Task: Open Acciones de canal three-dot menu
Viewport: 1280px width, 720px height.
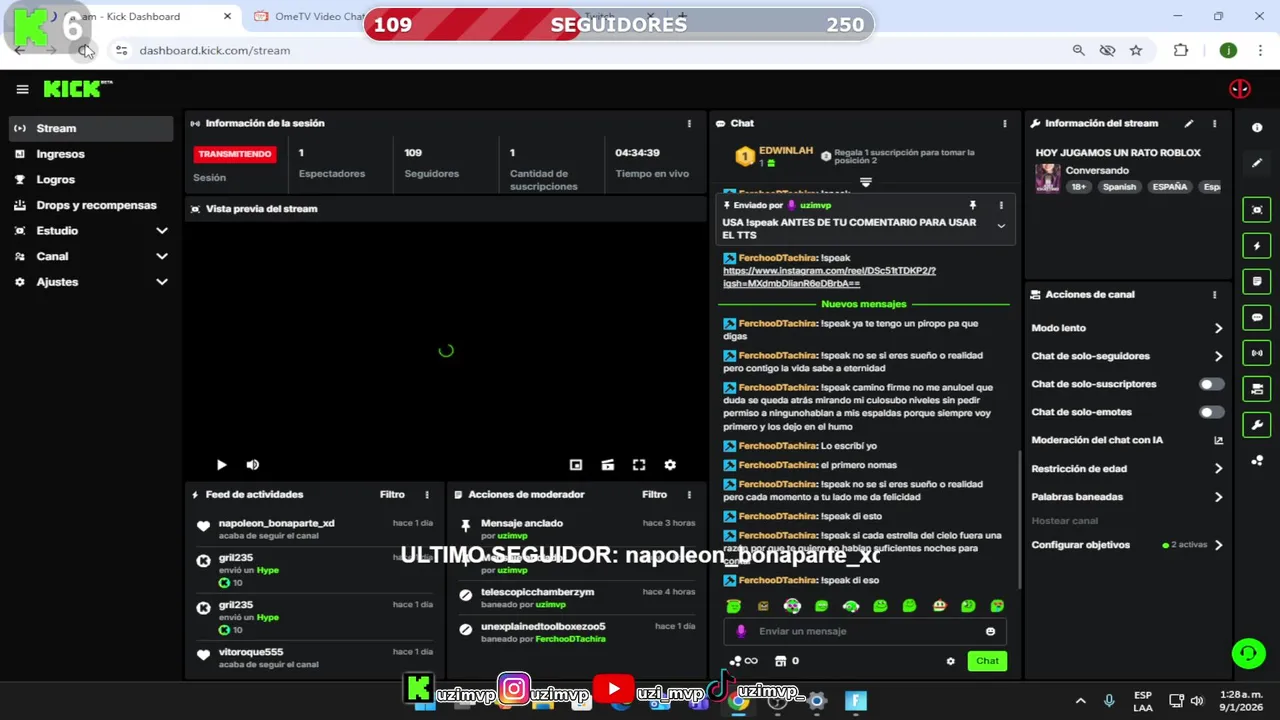Action: pyautogui.click(x=1215, y=295)
